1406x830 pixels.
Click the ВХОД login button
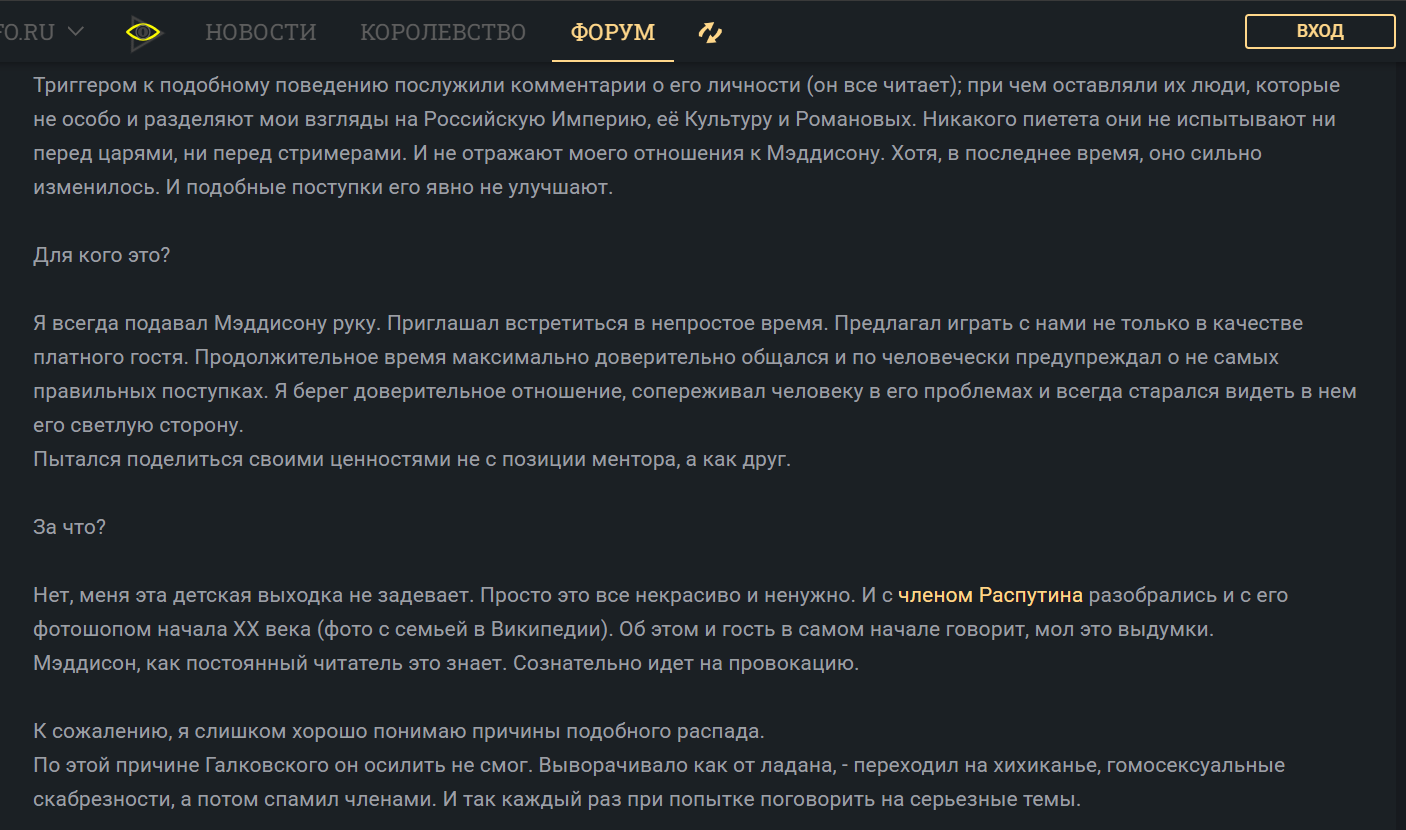click(x=1320, y=31)
